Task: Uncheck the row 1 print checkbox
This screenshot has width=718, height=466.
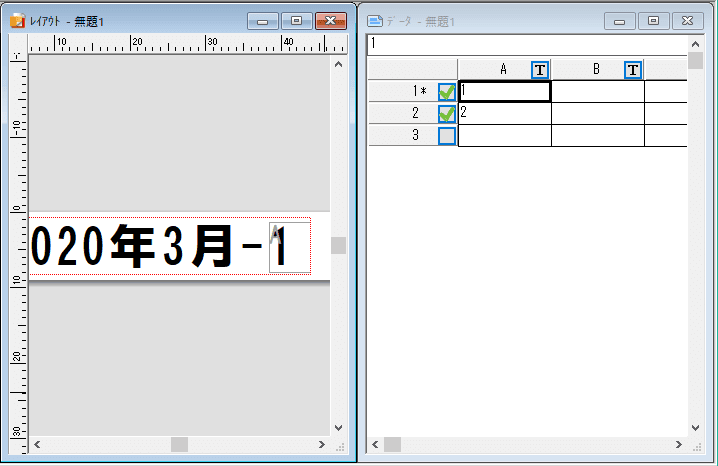Action: (x=447, y=91)
